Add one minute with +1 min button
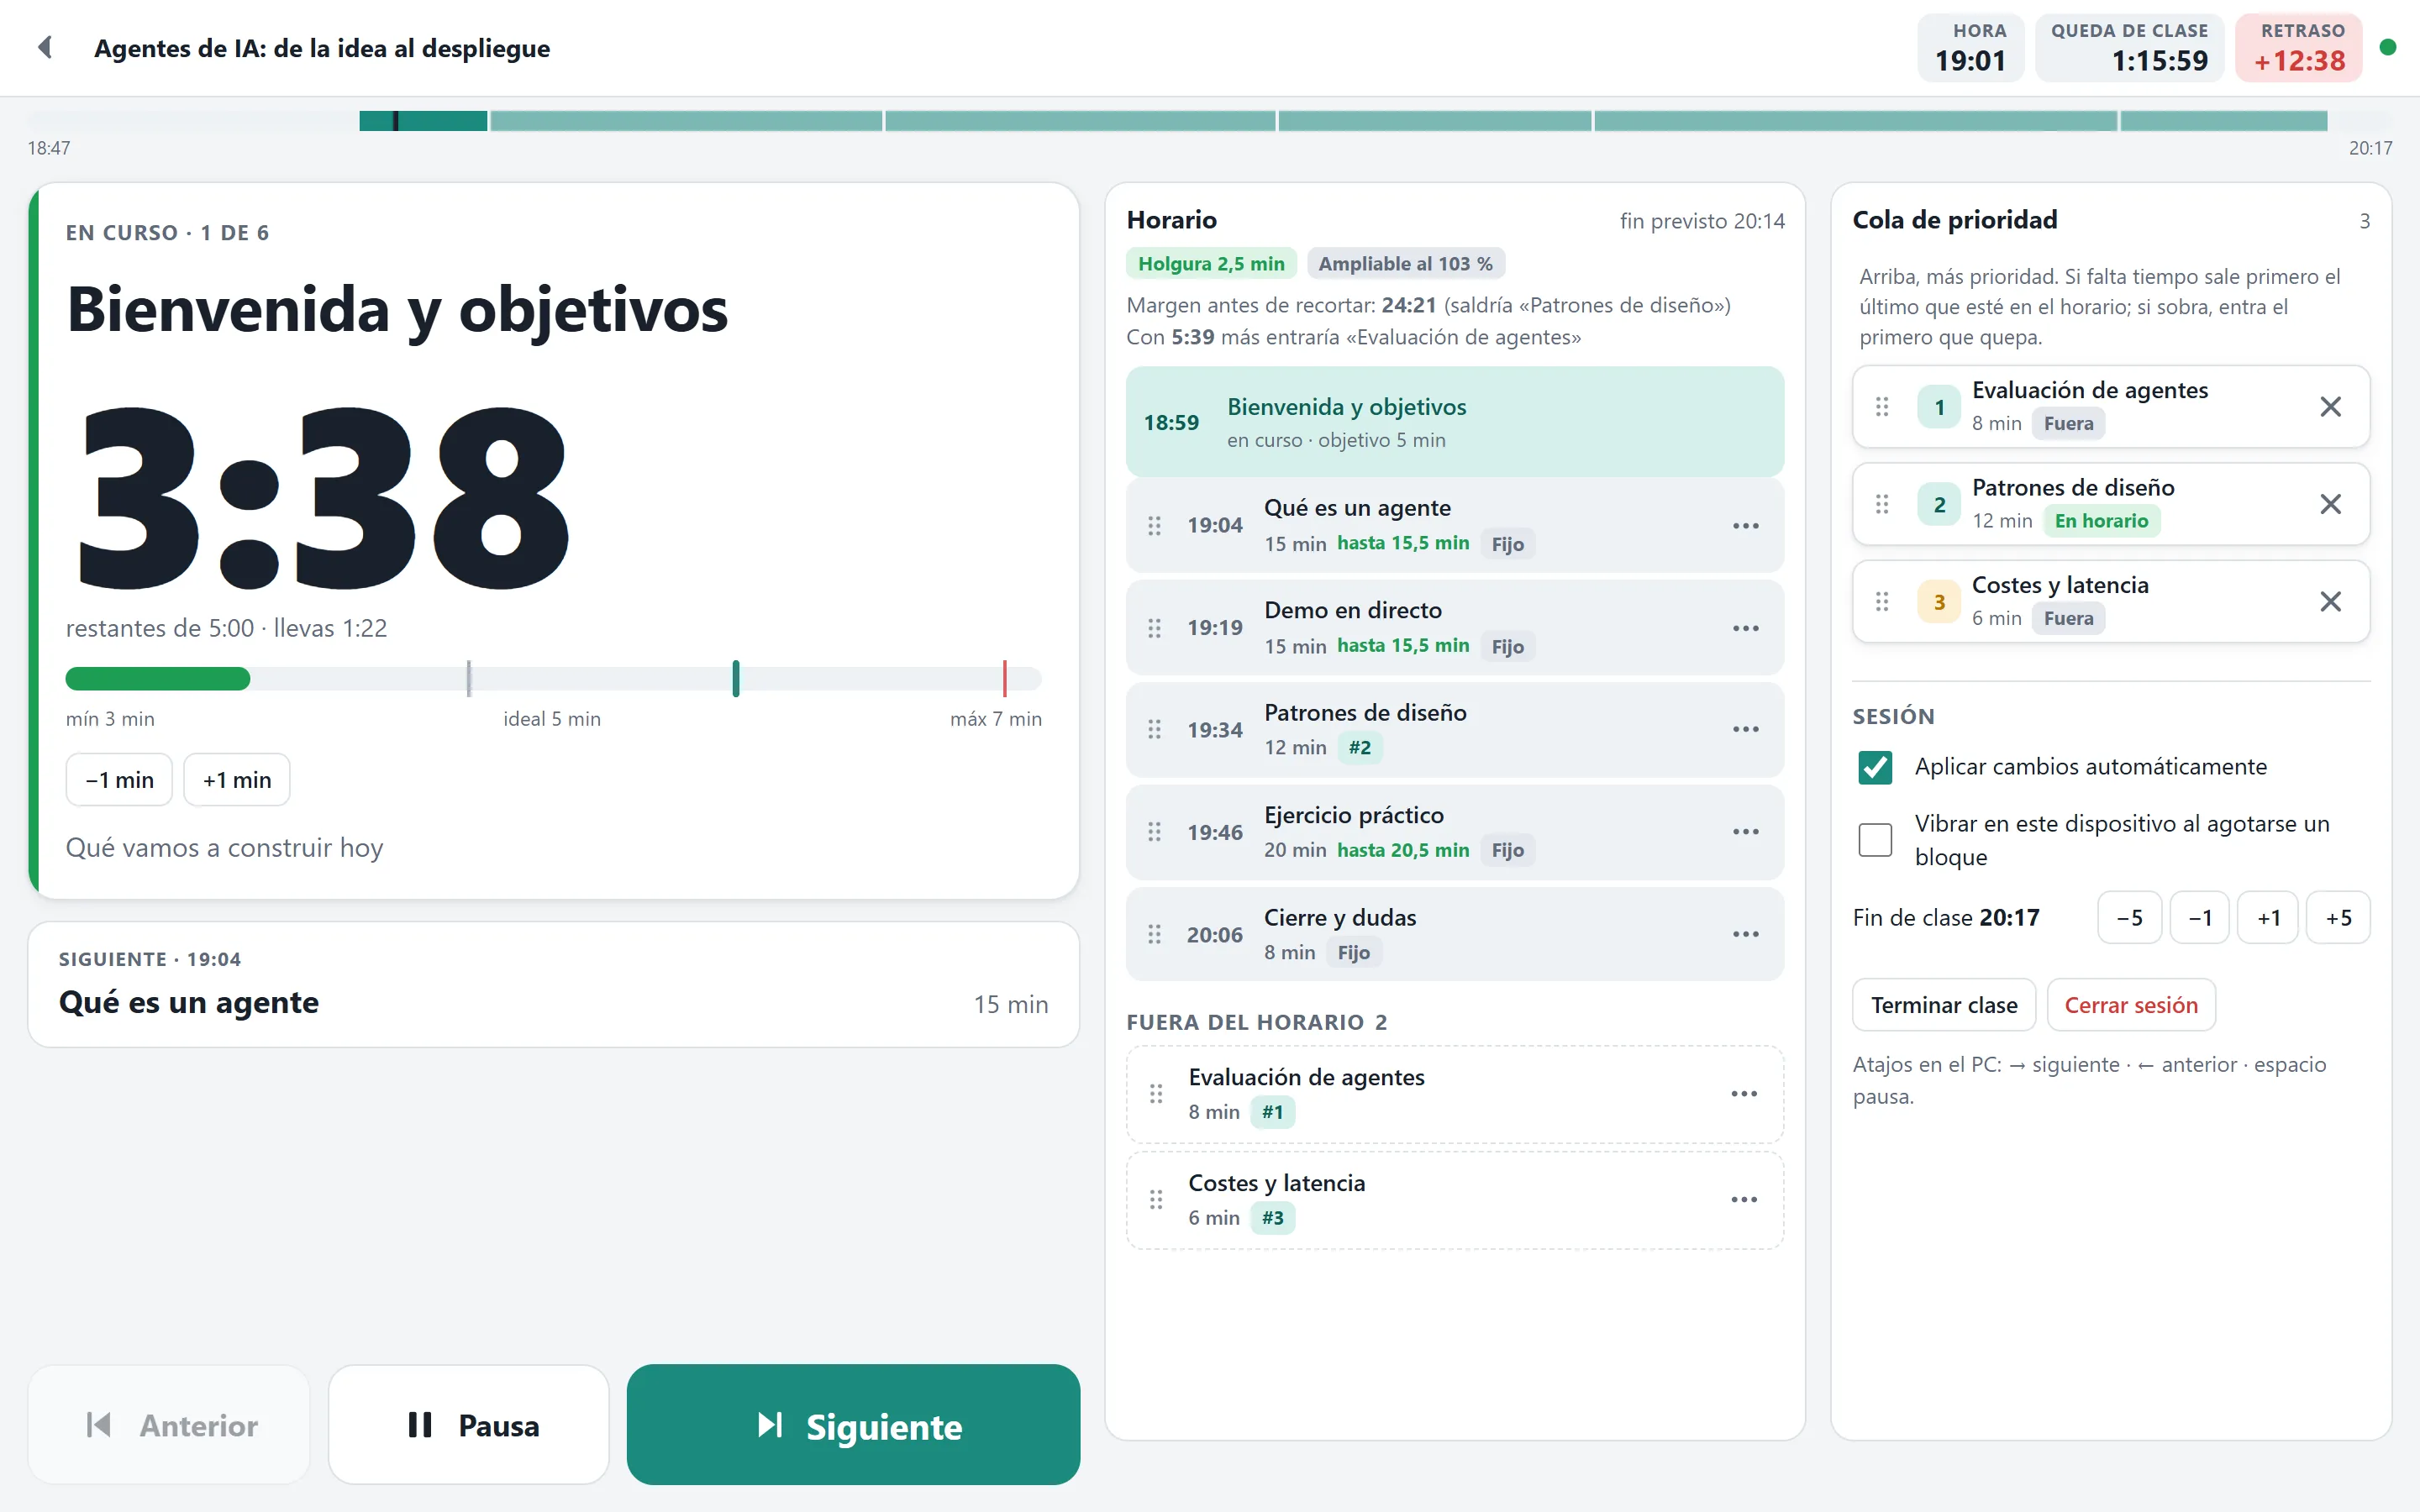The image size is (2420, 1512). click(237, 780)
